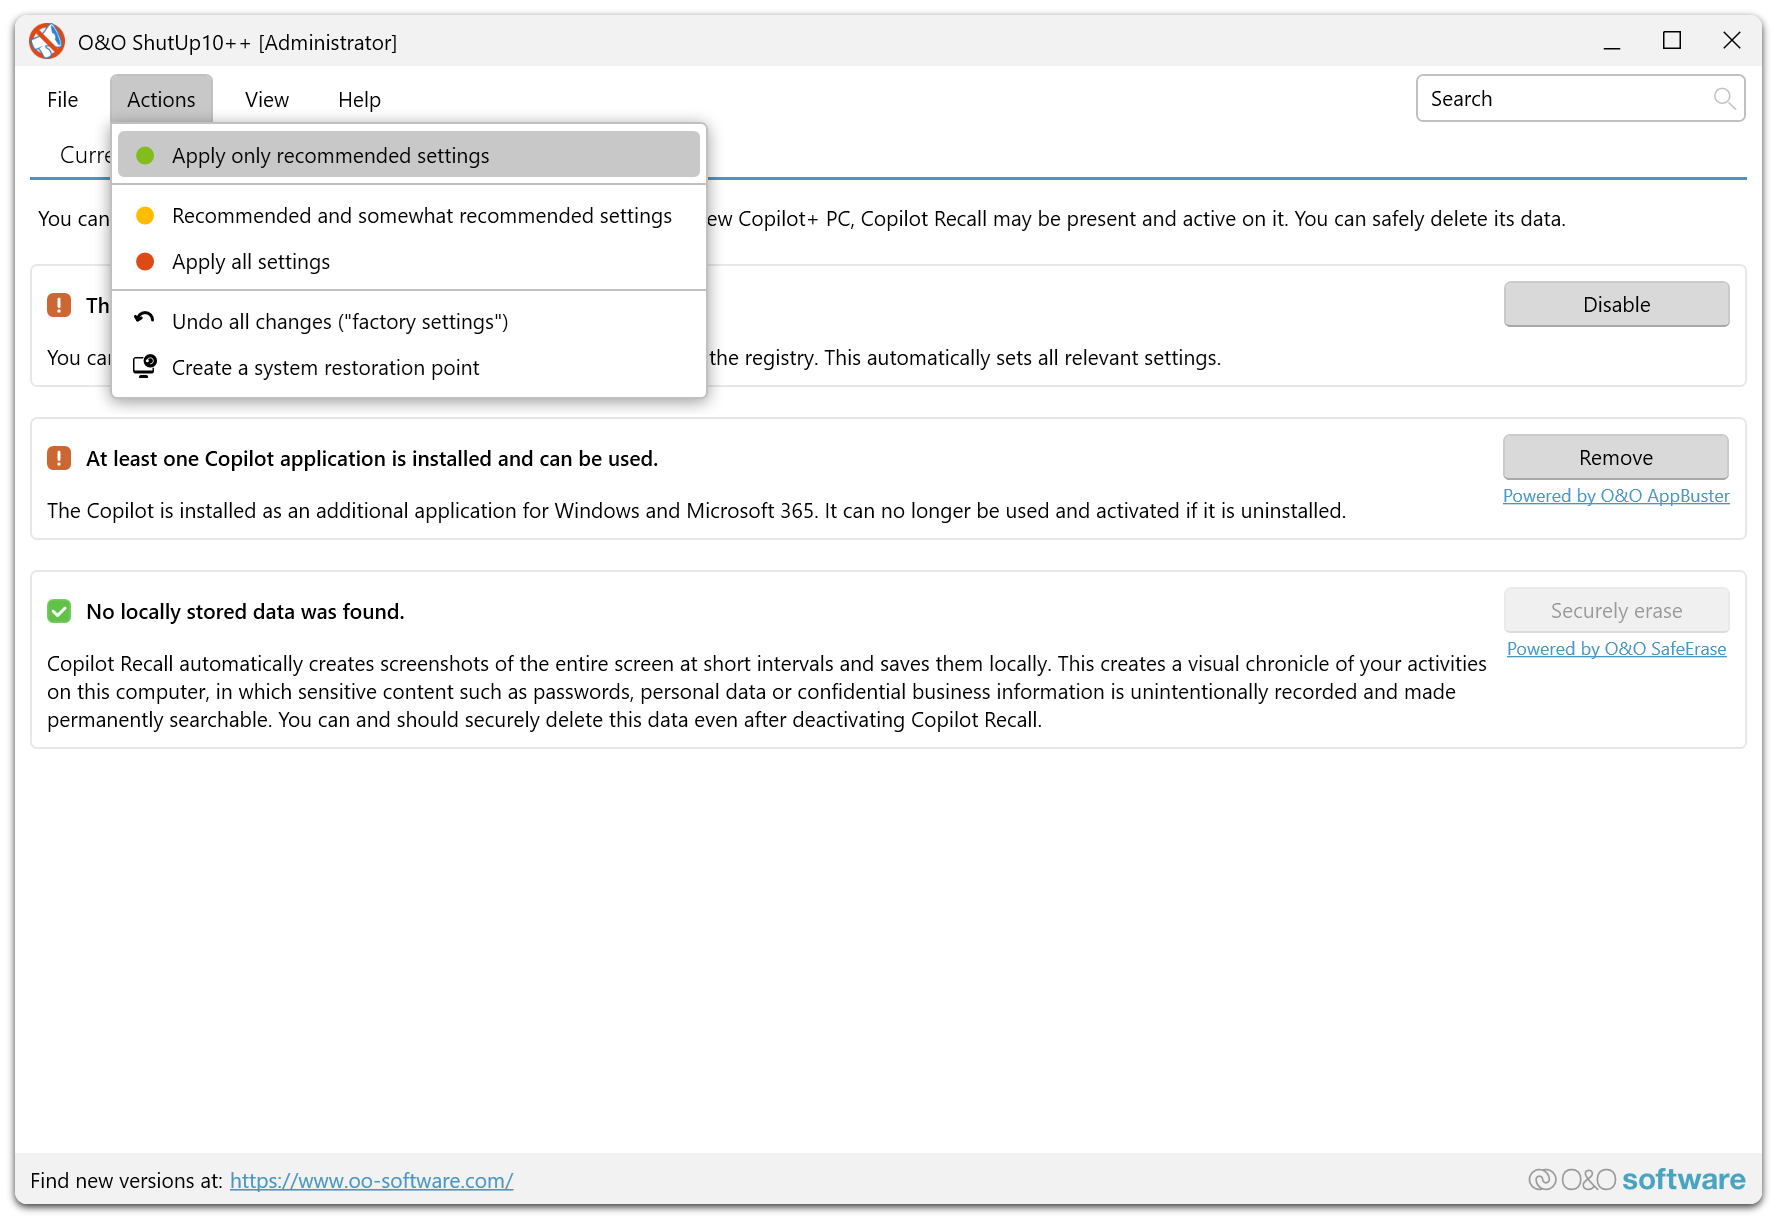Click the O&O ShutUp10++ app logo icon
This screenshot has width=1777, height=1219.
47,42
